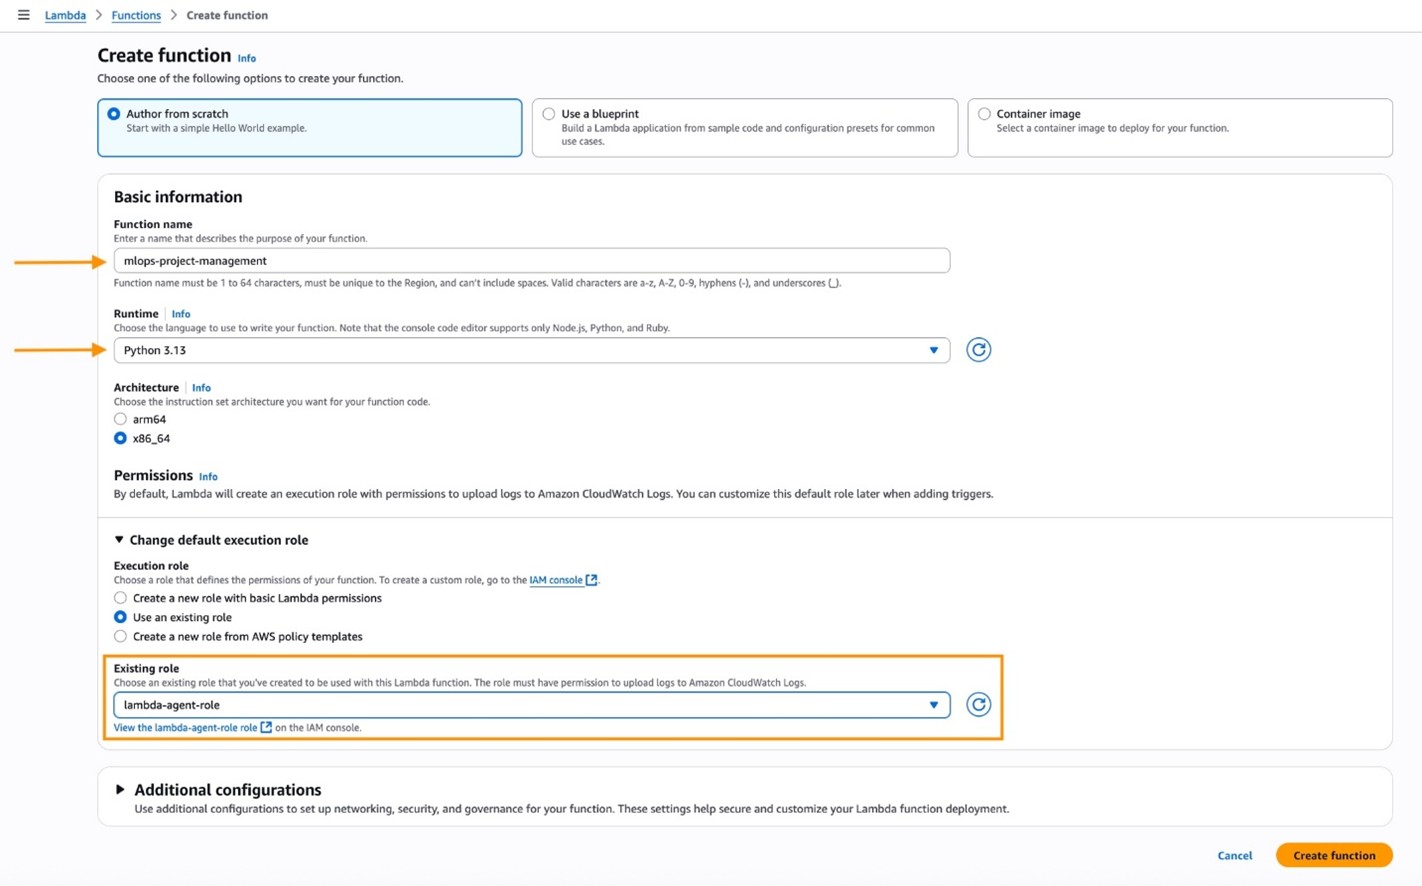
Task: Open the IAM console external link
Action: tap(556, 580)
